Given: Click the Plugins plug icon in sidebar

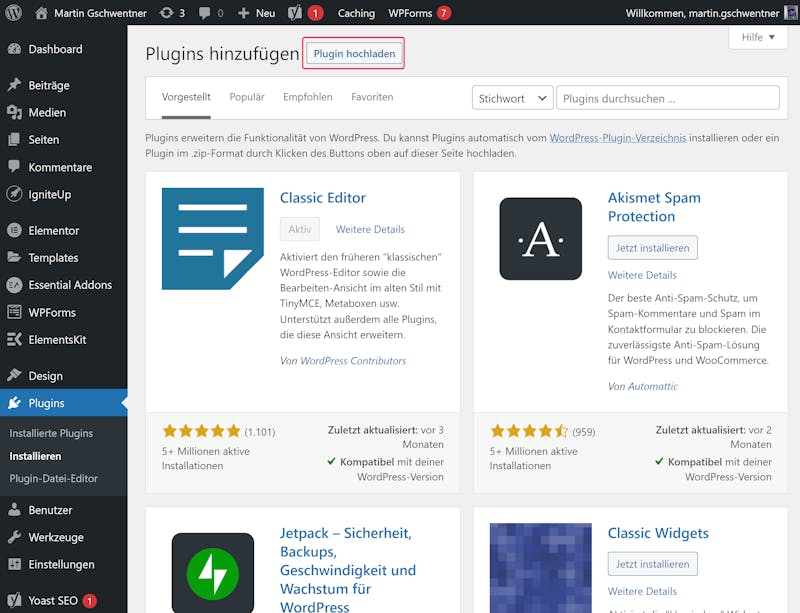Looking at the screenshot, I should pos(14,403).
